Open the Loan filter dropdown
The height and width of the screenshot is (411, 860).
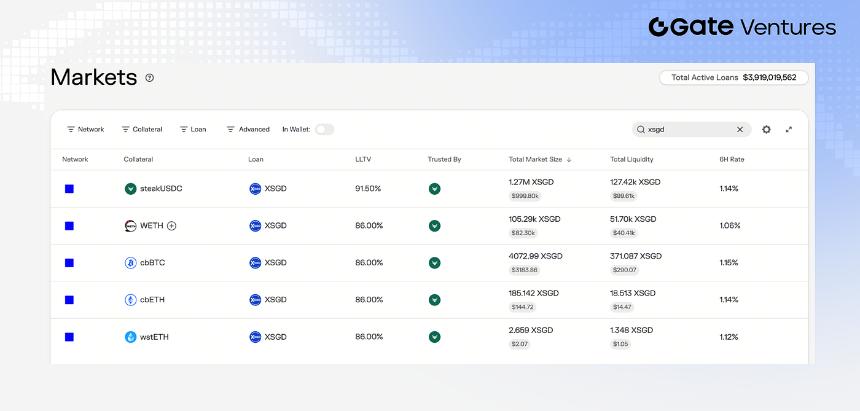pyautogui.click(x=193, y=130)
